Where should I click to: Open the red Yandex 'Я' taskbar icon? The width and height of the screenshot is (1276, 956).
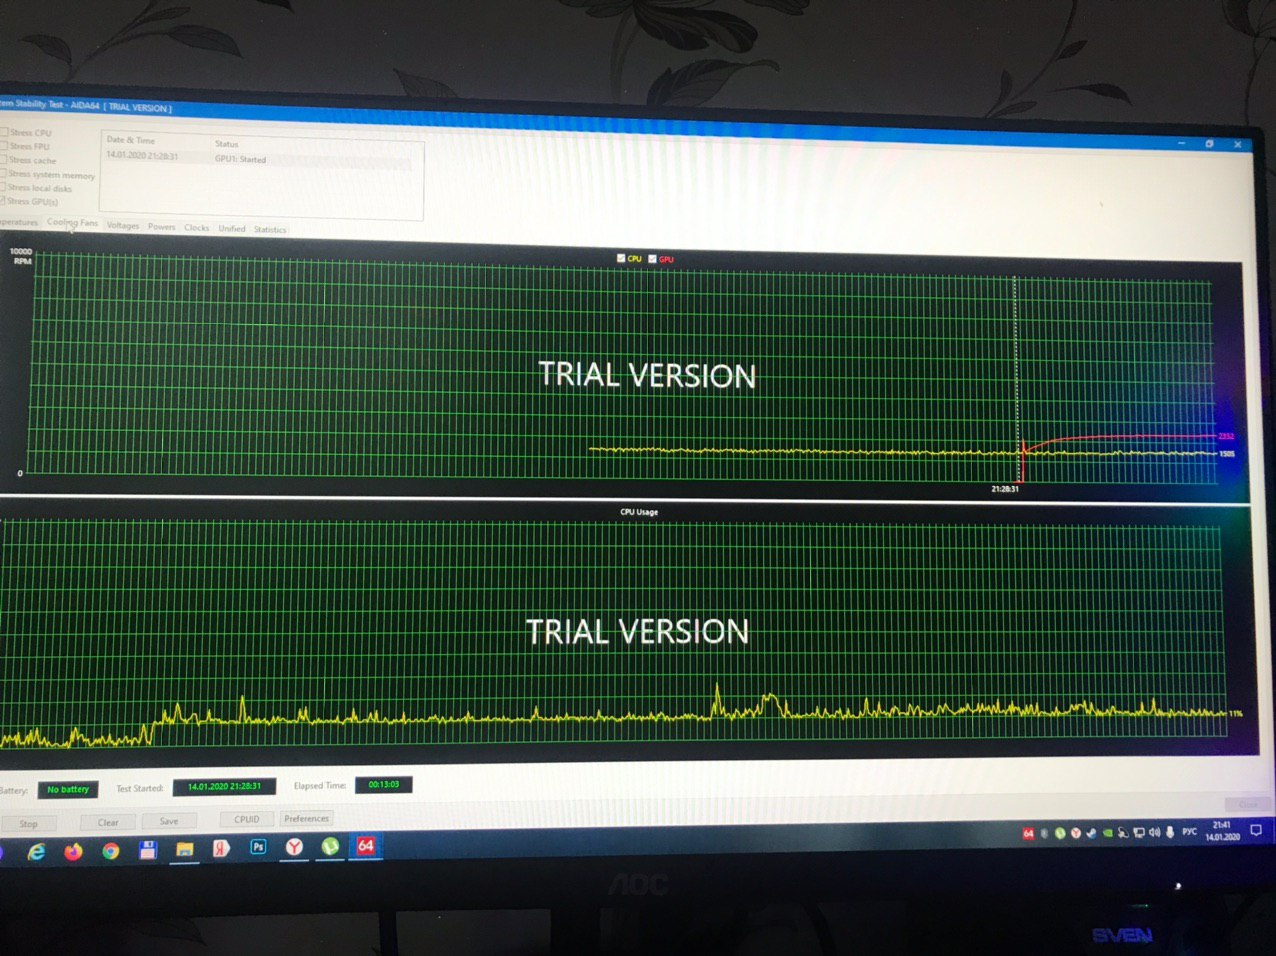coord(221,848)
